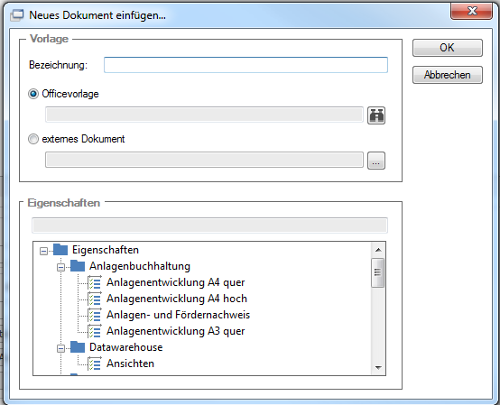The image size is (500, 405).
Task: Select the Anlagenentwicklung A4 quer report icon
Action: point(94,283)
